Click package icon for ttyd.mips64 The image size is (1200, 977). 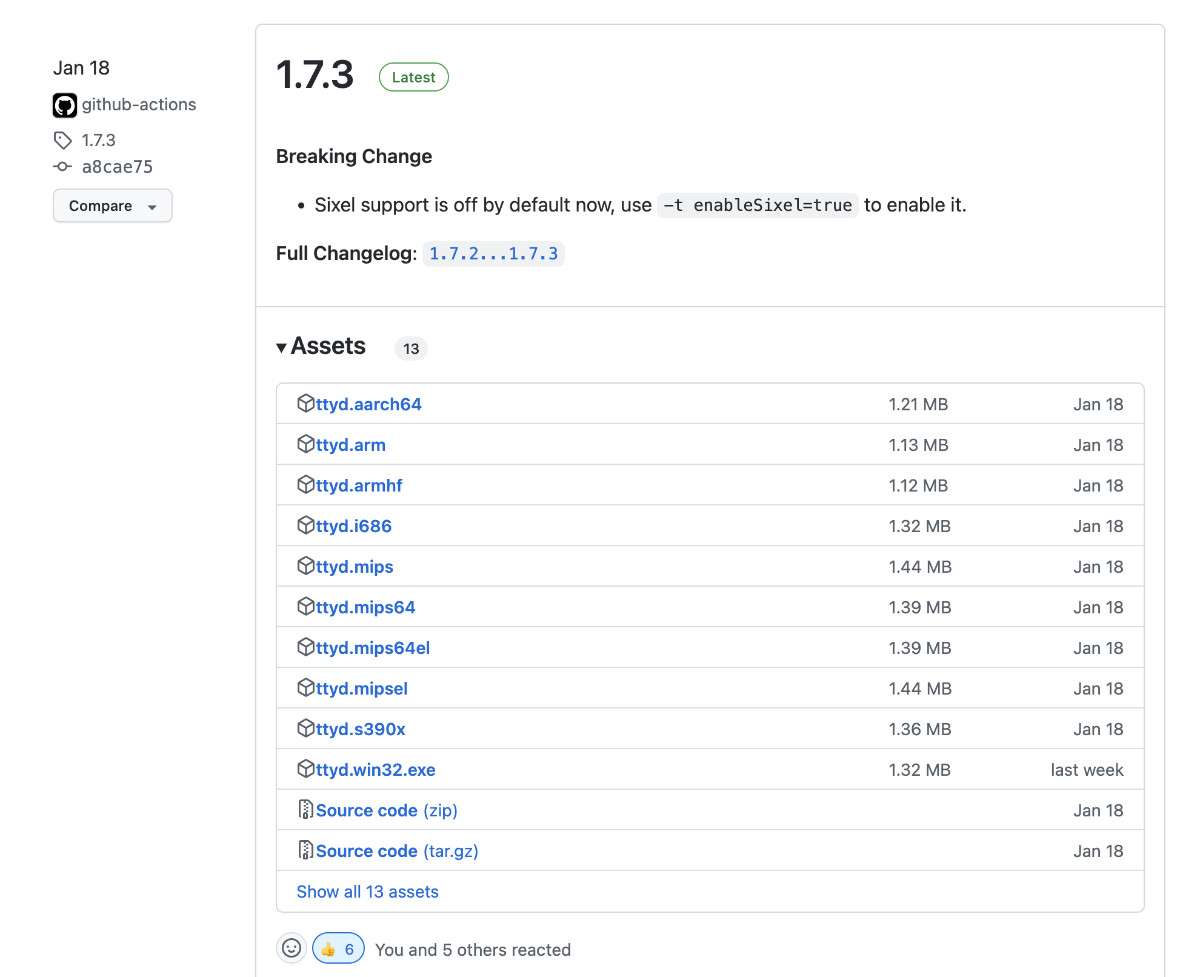(x=306, y=606)
